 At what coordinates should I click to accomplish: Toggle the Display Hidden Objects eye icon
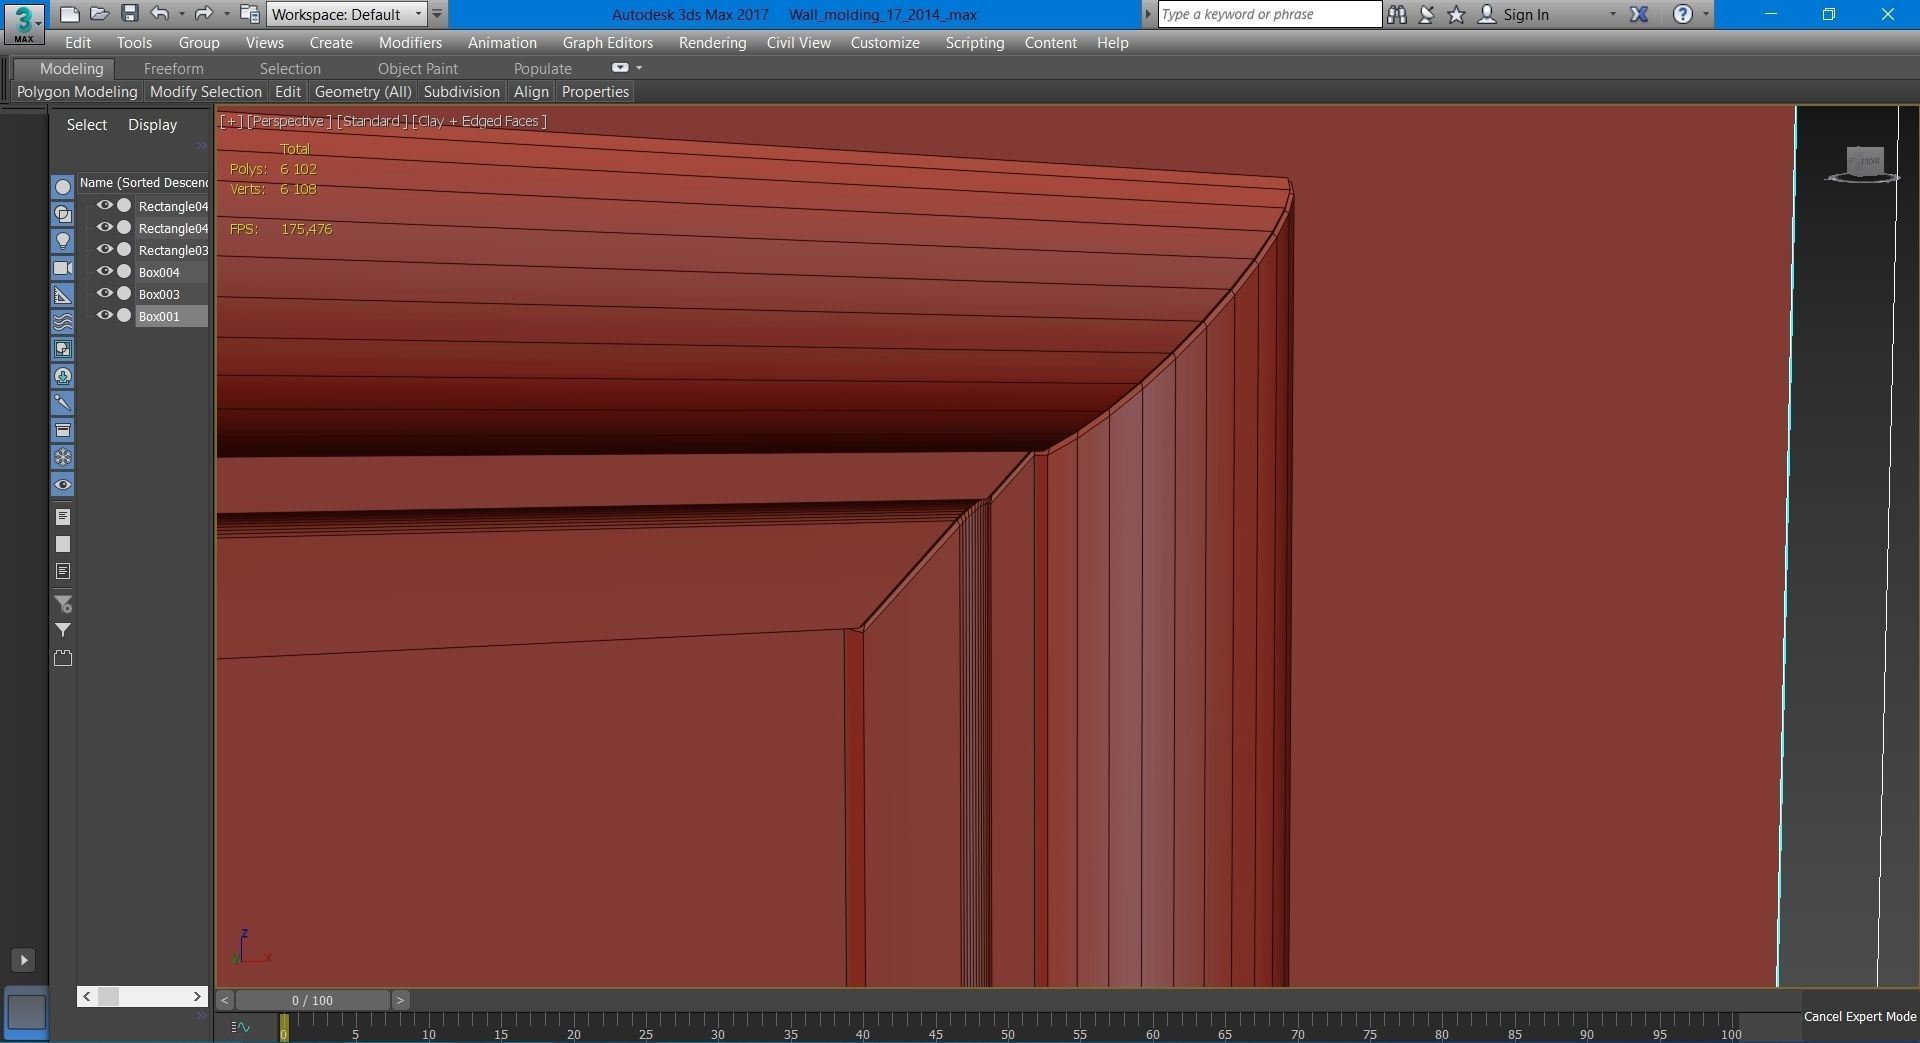pyautogui.click(x=63, y=485)
